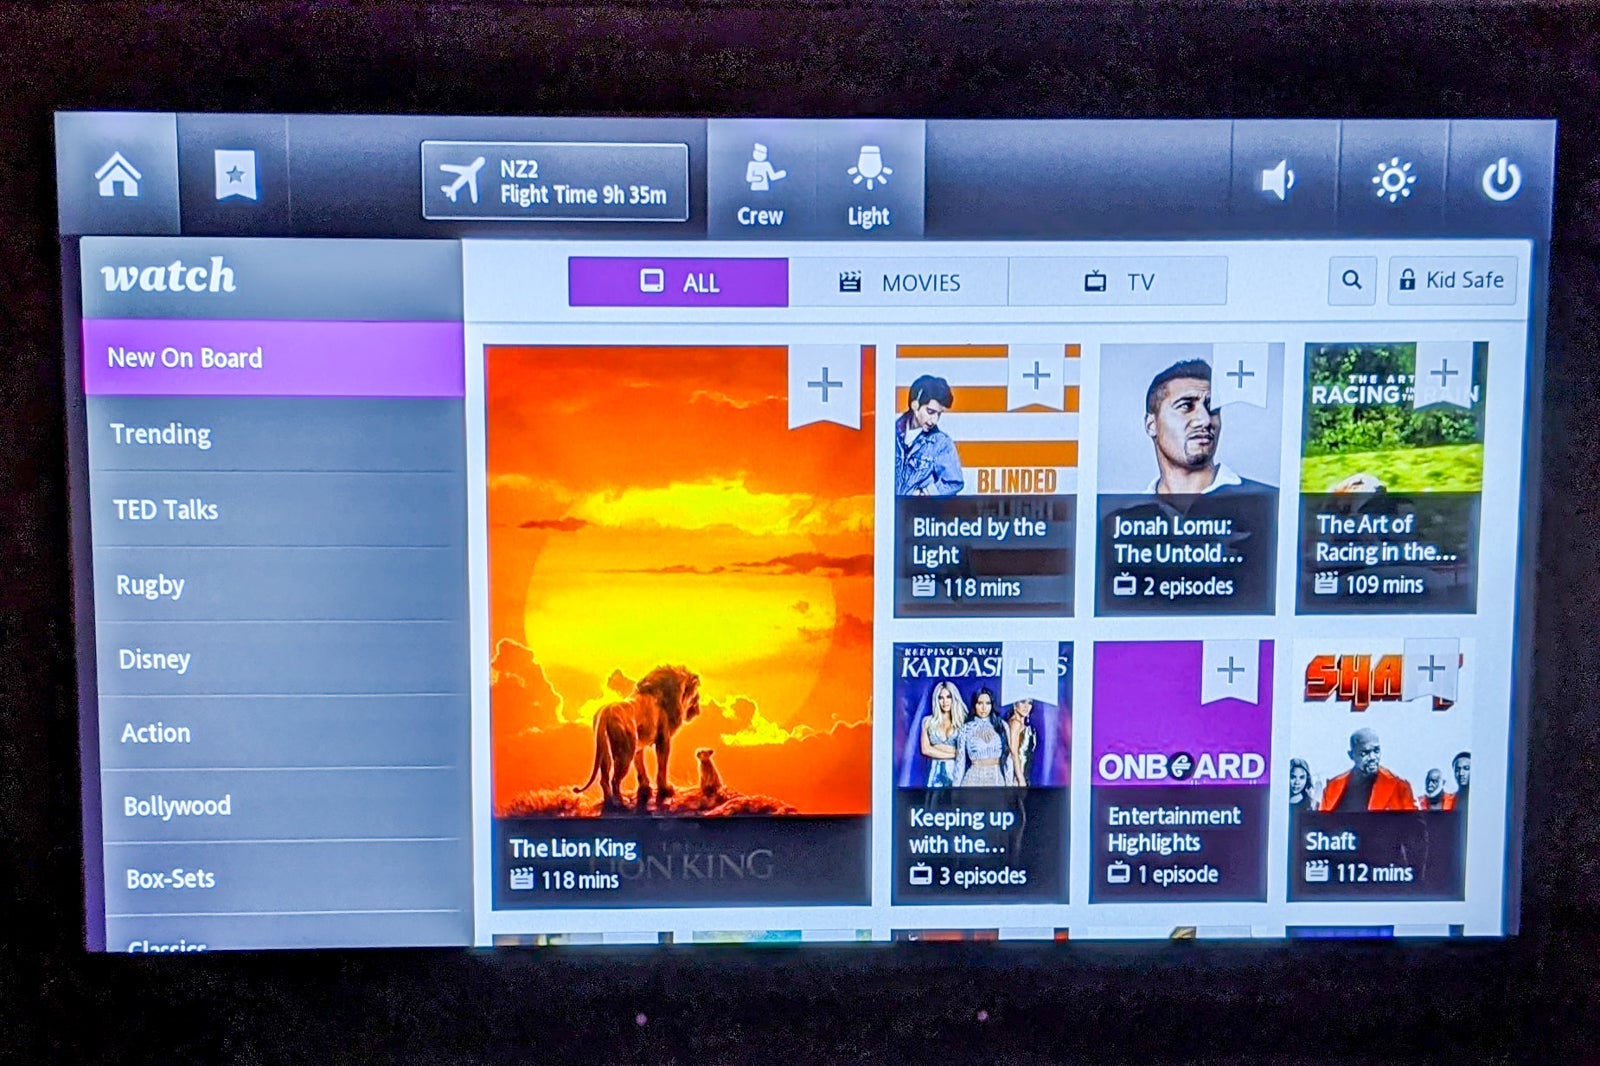Select the ALL content tab
Image resolution: width=1600 pixels, height=1066 pixels.
tap(679, 282)
